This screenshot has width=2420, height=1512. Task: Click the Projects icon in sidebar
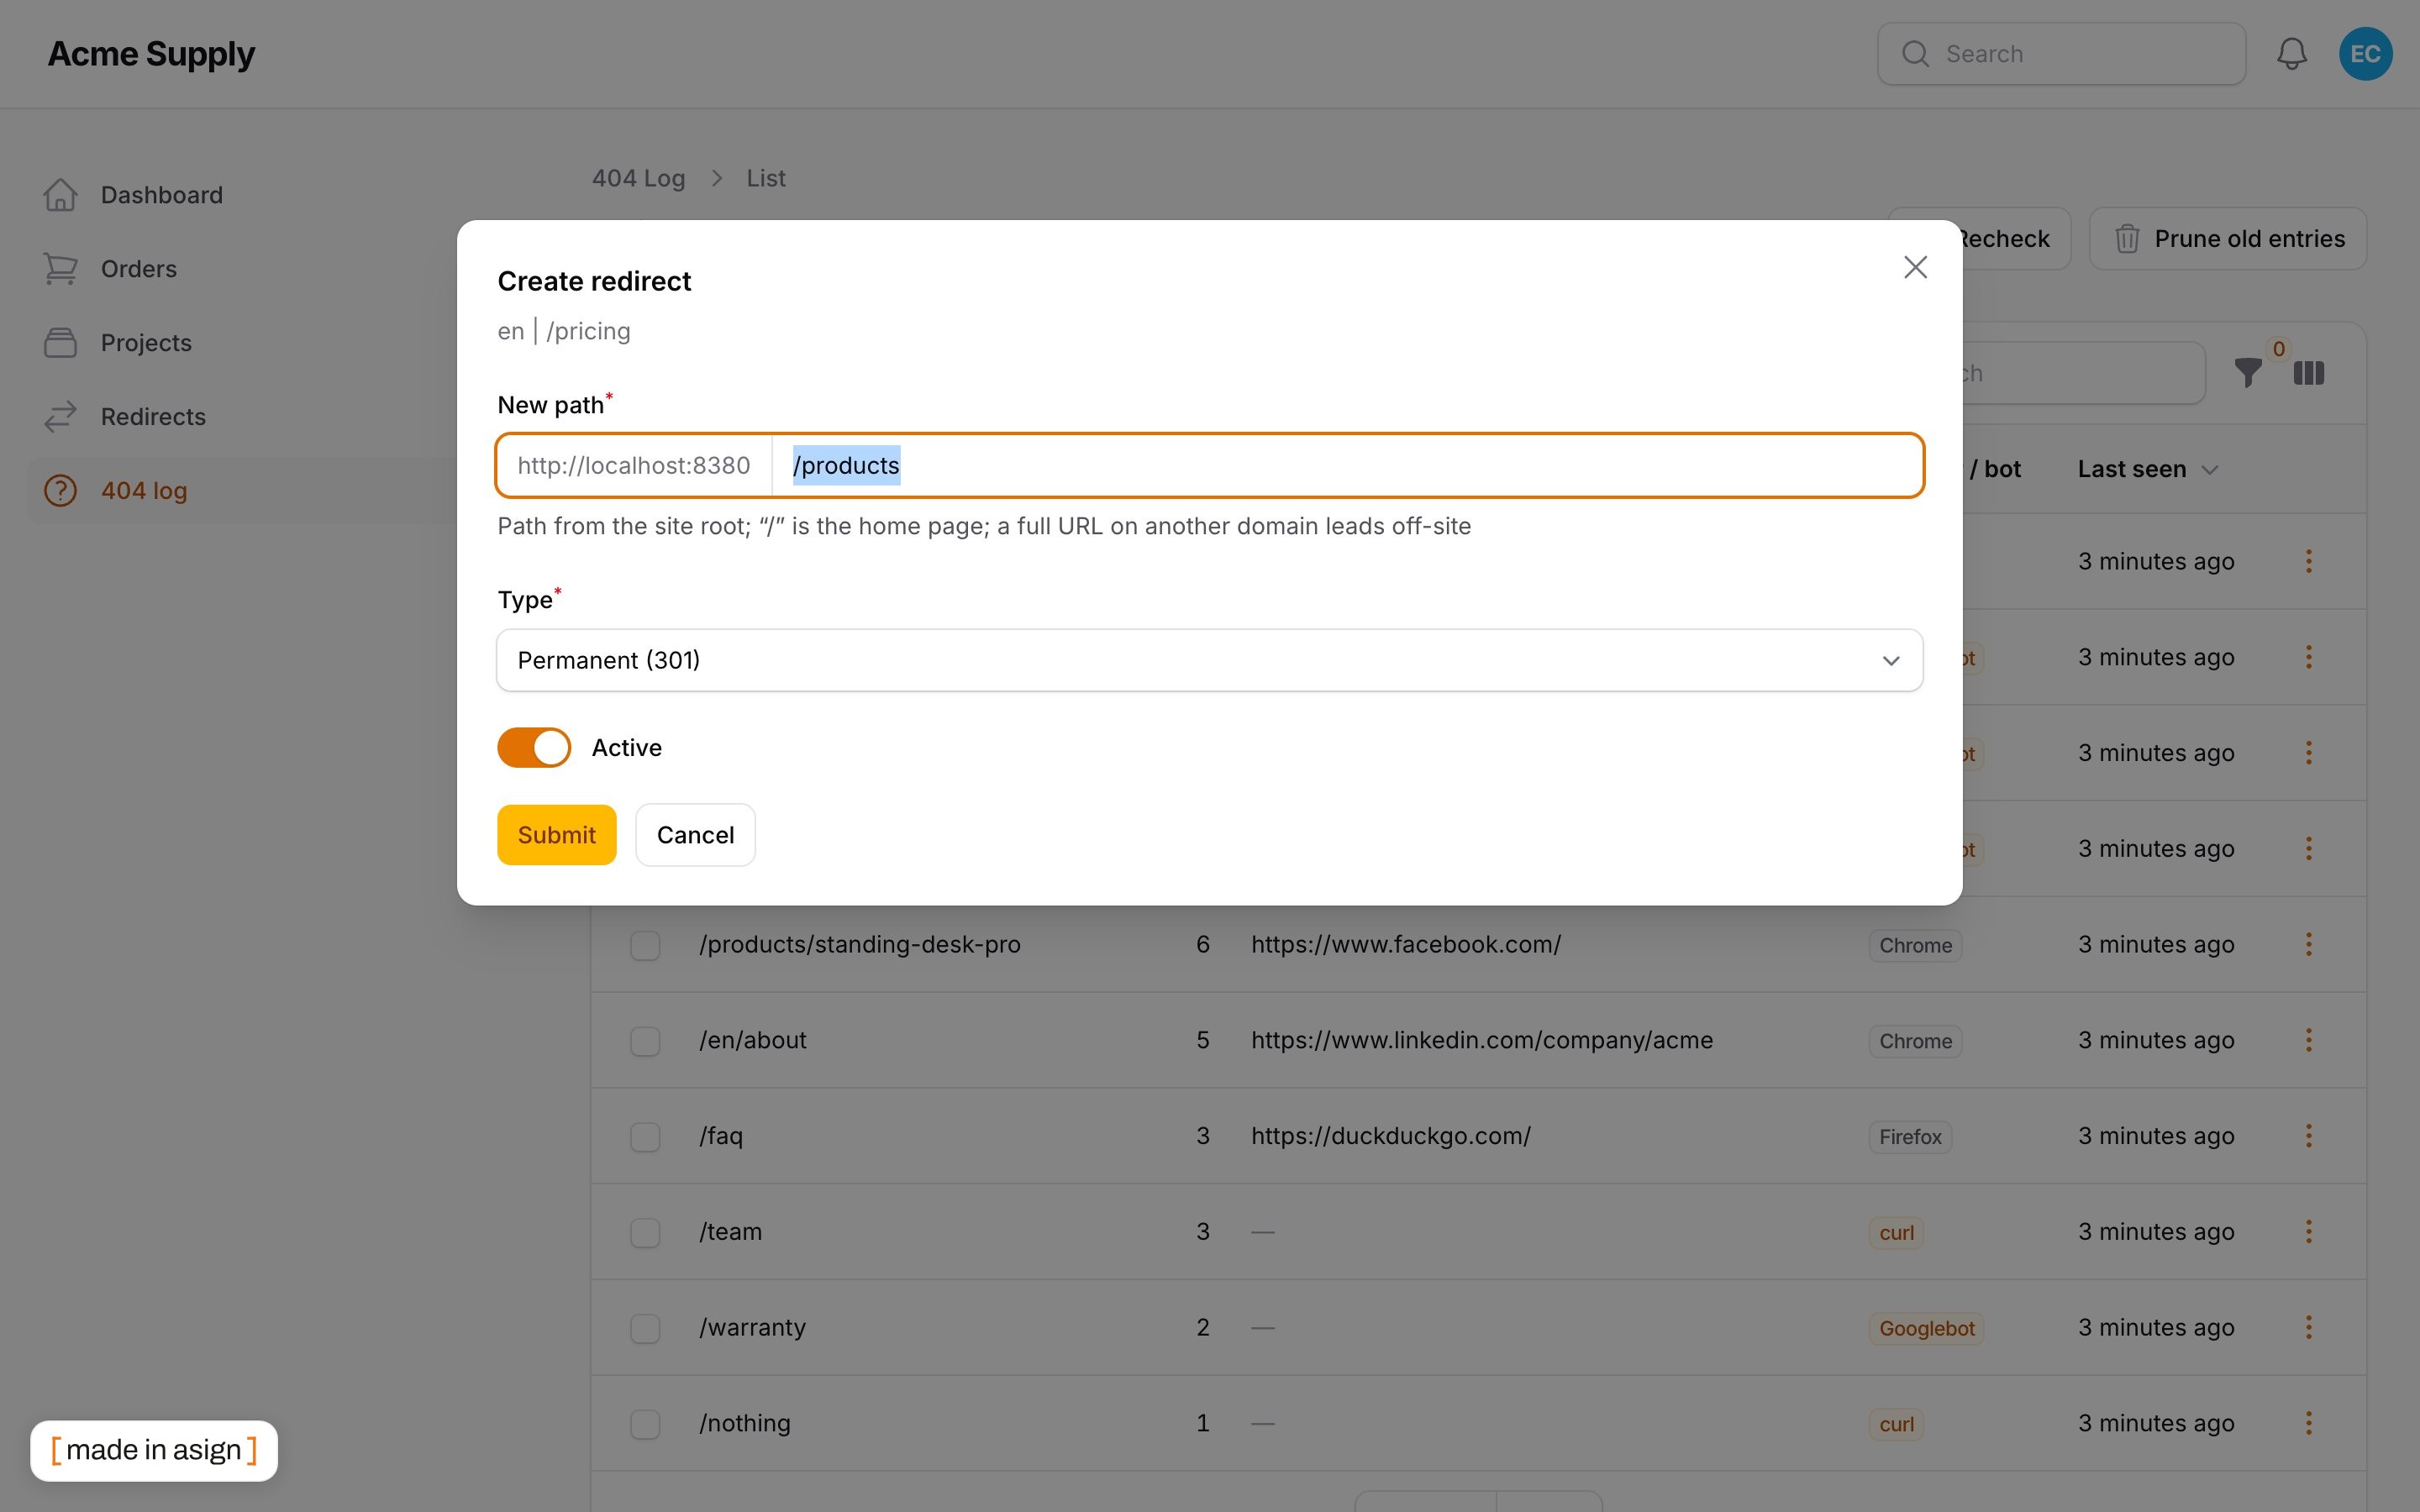click(60, 343)
